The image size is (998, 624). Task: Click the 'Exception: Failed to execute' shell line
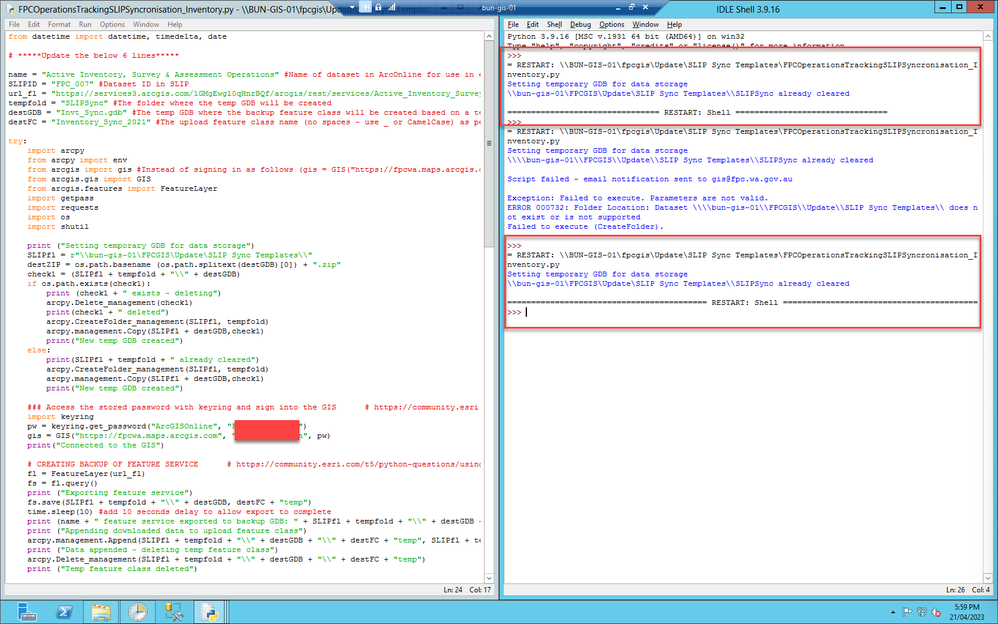click(638, 198)
